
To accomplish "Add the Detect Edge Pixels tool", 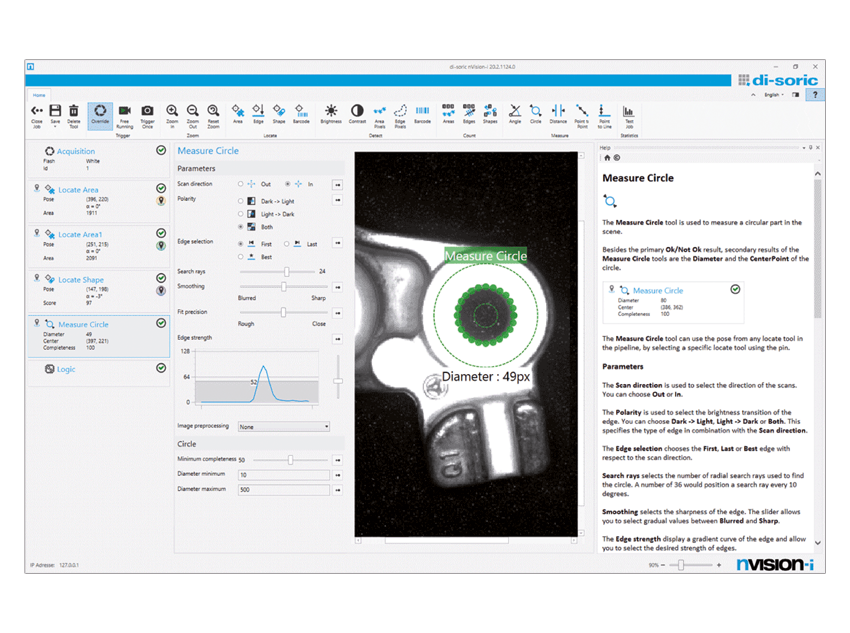I will (400, 116).
